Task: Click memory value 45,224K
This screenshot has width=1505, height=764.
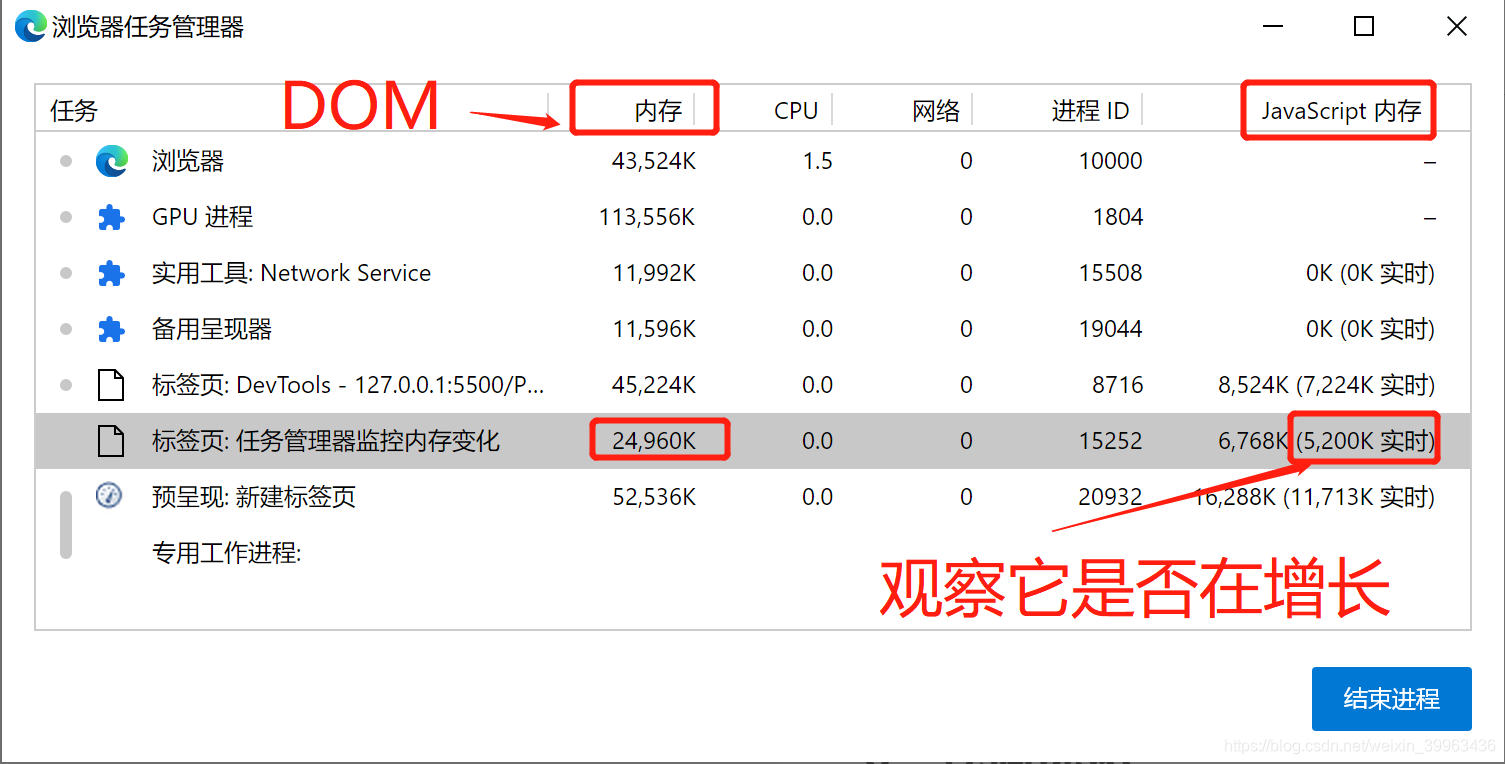Action: tap(654, 385)
